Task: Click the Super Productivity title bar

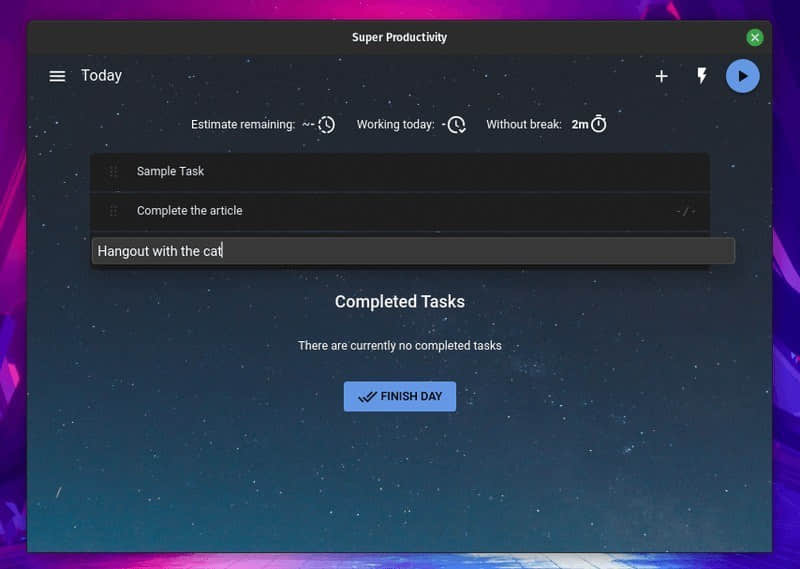Action: [399, 37]
